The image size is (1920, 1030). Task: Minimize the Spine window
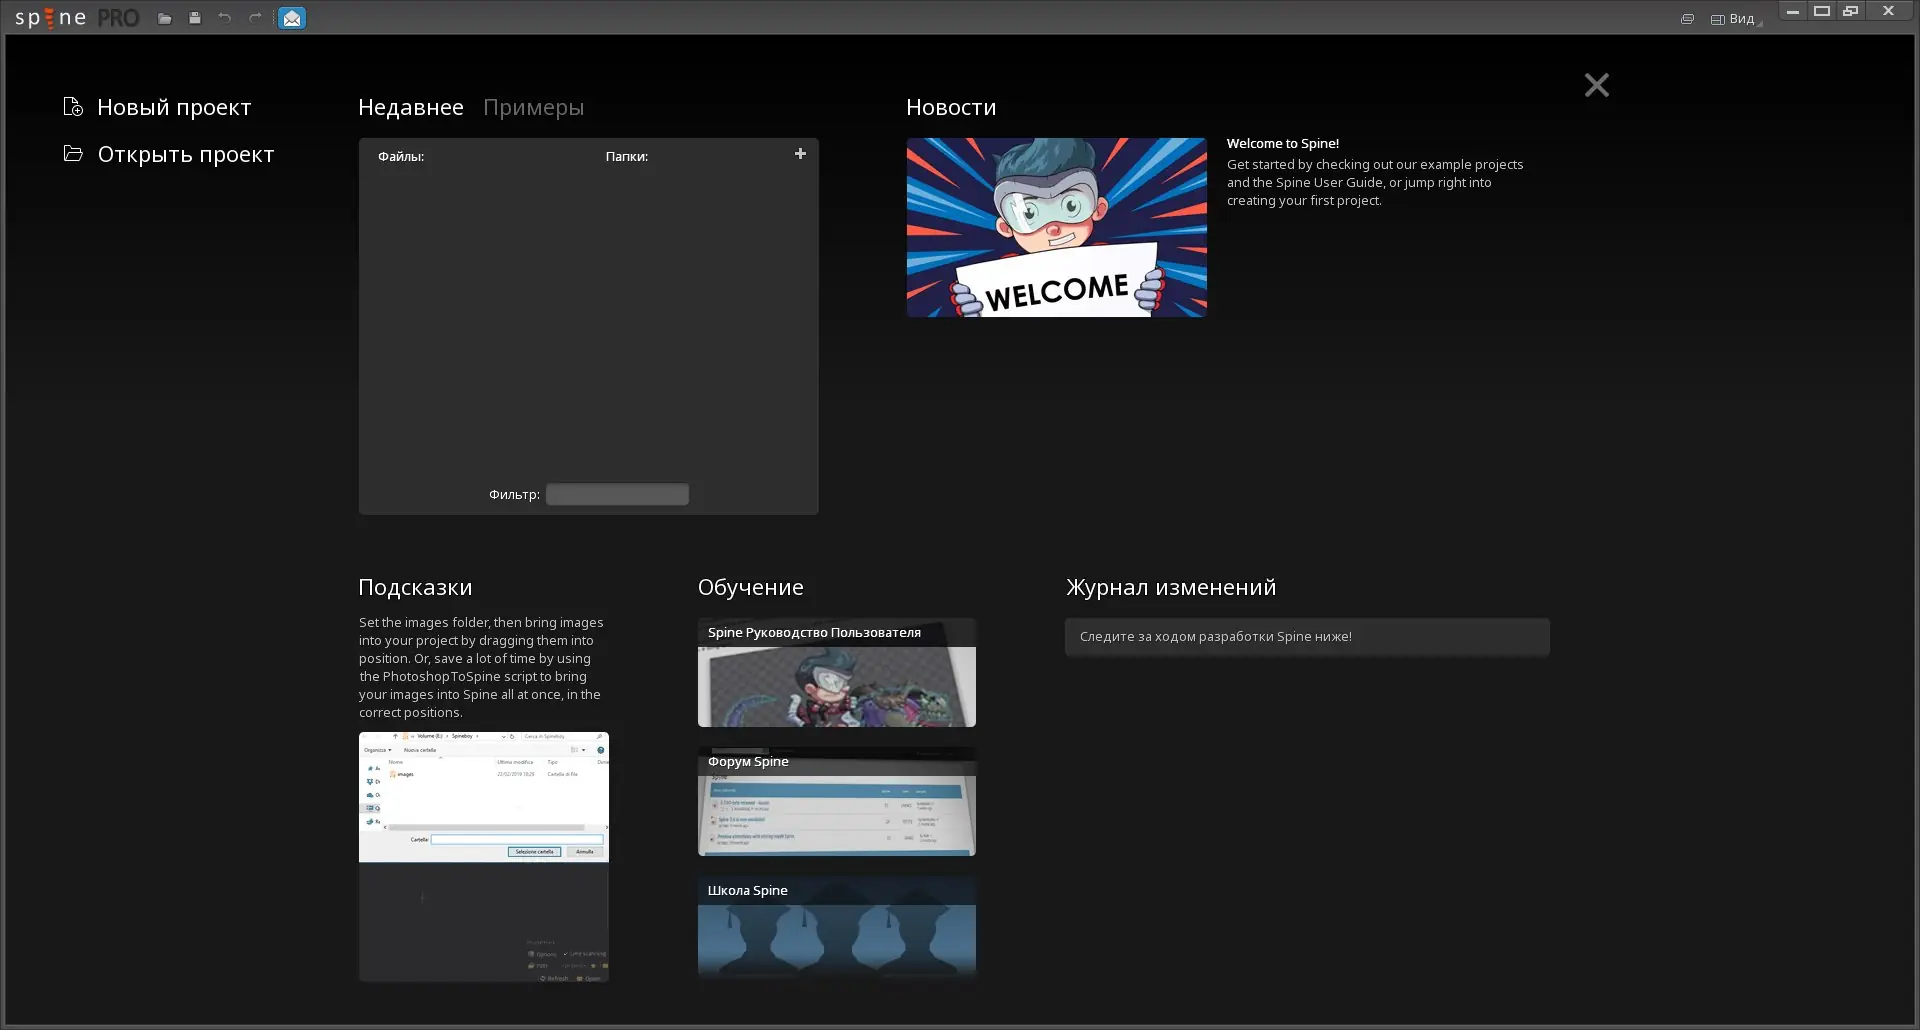pos(1793,11)
